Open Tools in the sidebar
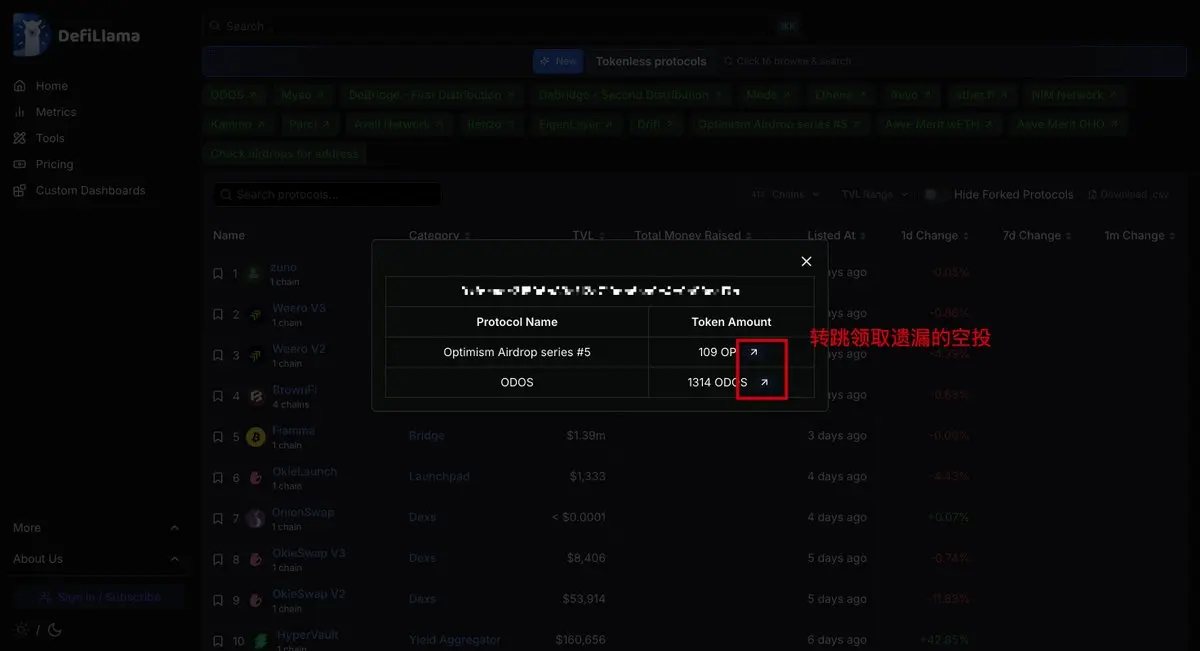Image resolution: width=1200 pixels, height=651 pixels. tap(50, 138)
